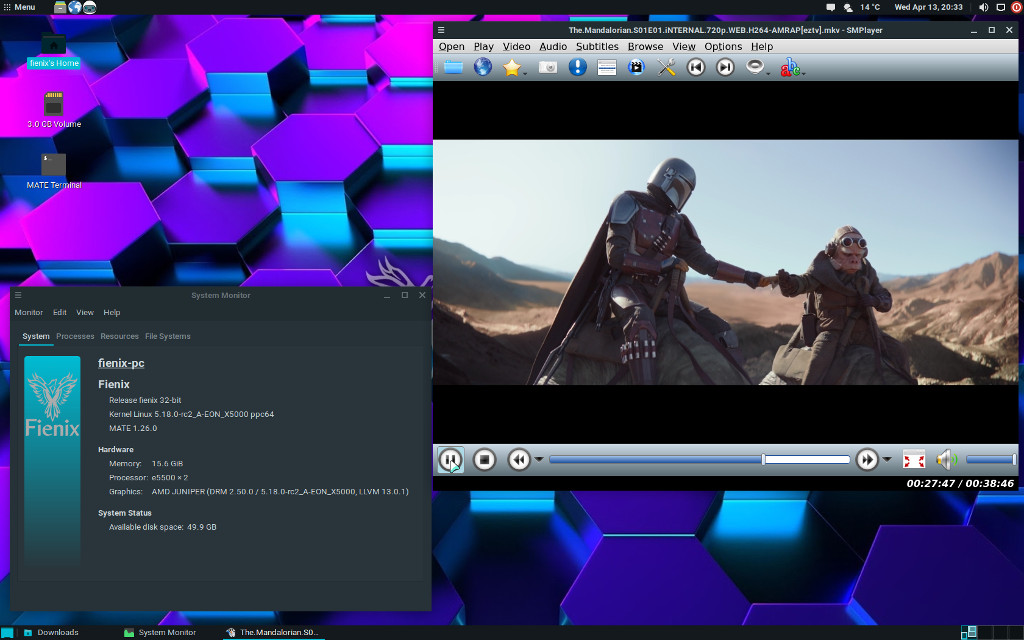Switch to the File Systems tab
This screenshot has width=1024, height=640.
pyautogui.click(x=168, y=336)
